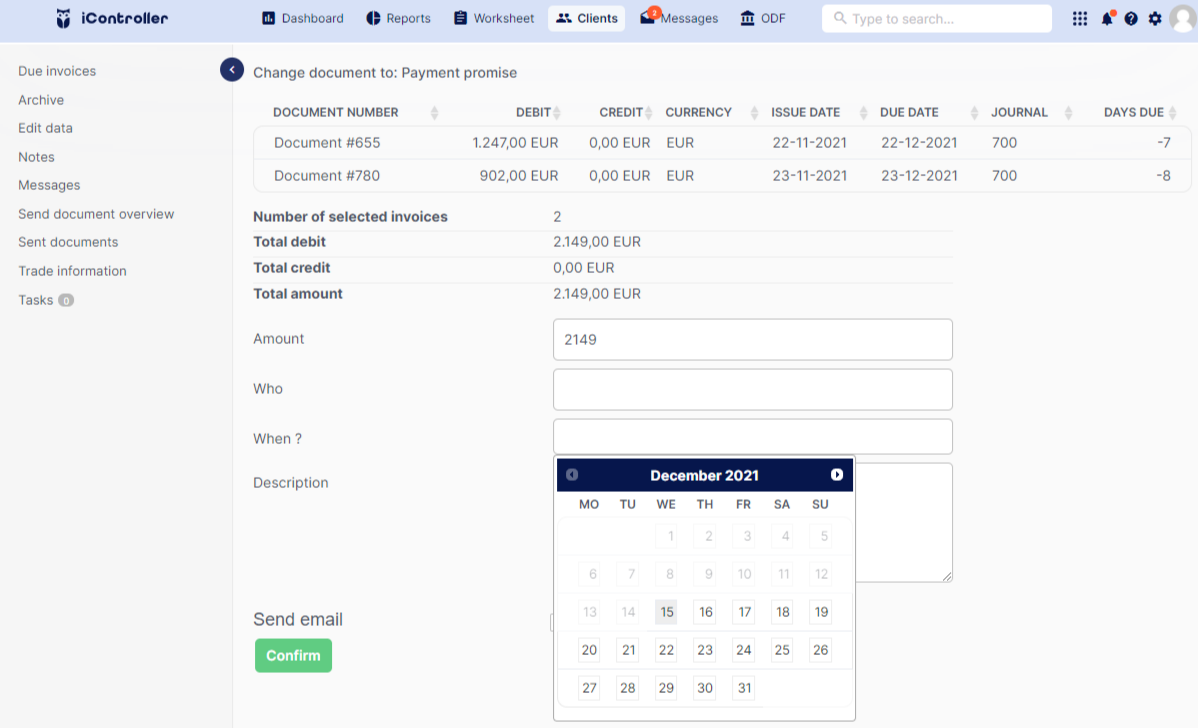Screen dimensions: 1198x728
Task: Pick December 17 in the calendar
Action: point(744,612)
